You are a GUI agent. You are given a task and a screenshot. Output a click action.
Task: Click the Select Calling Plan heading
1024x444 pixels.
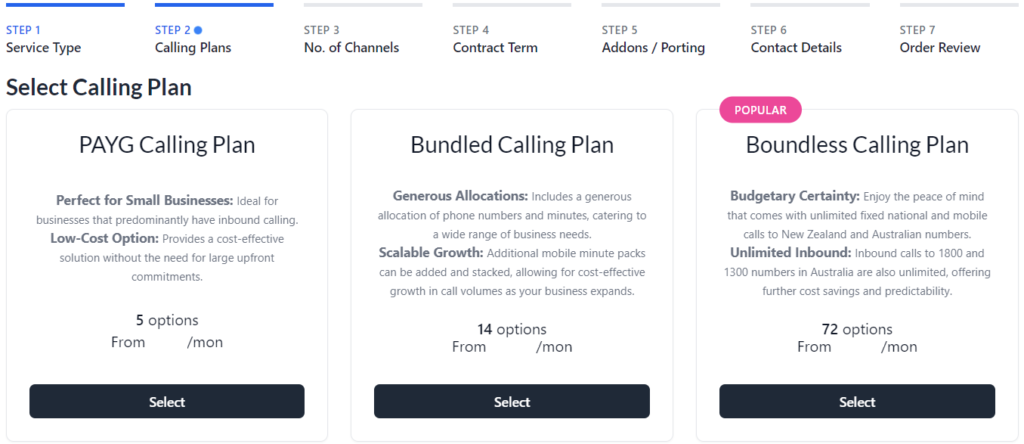click(99, 87)
